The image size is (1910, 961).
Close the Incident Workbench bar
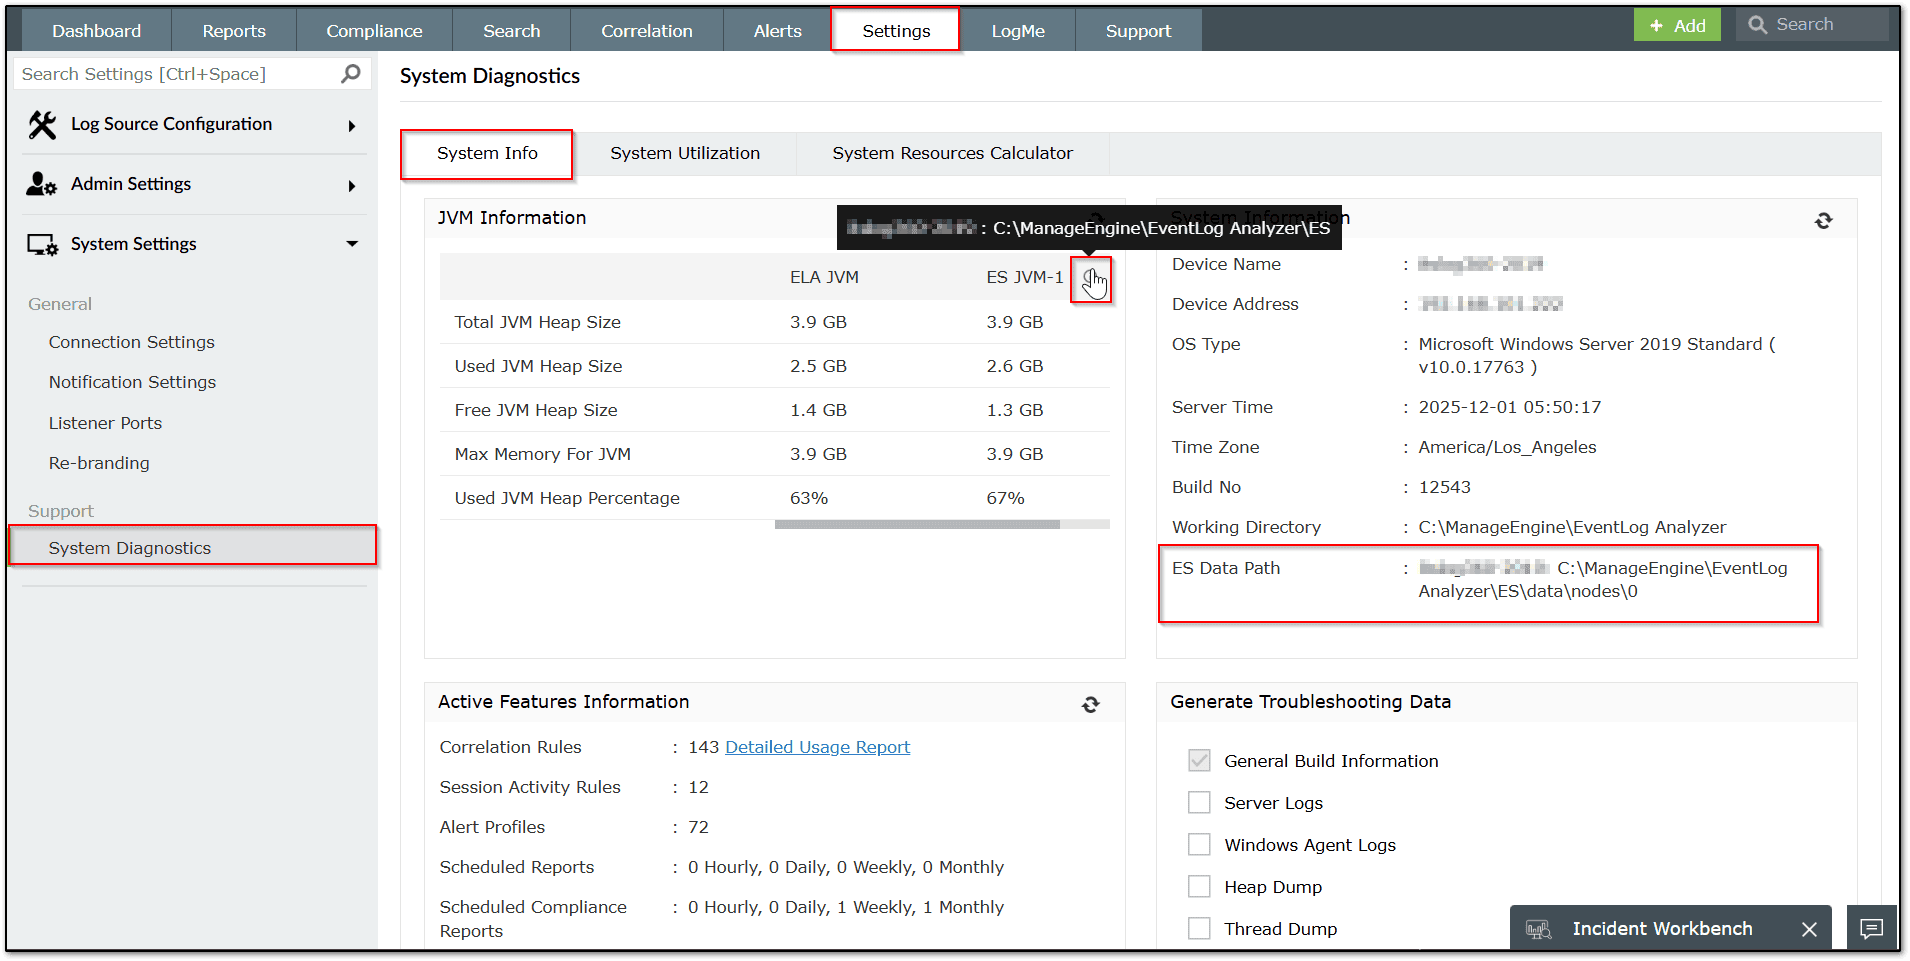coord(1809,929)
